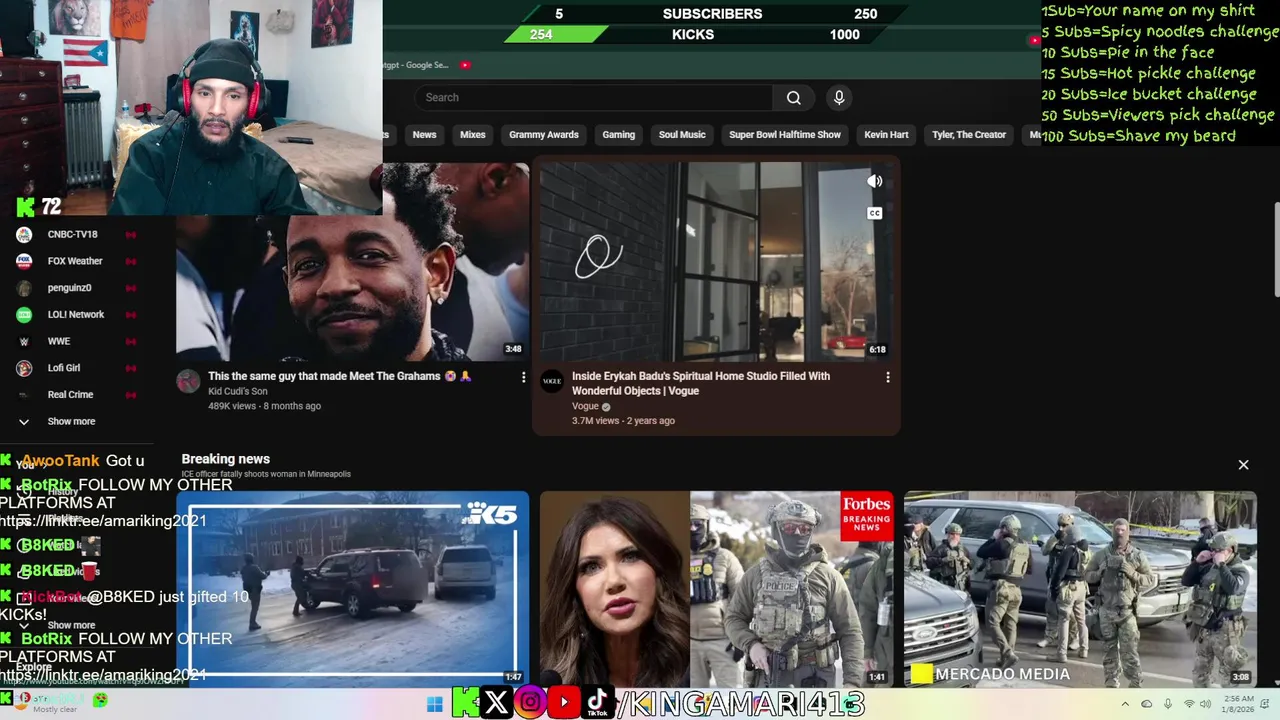The image size is (1280, 720).
Task: Click 'ICE officer fatally shoots woman in Minneapolis' text
Action: (266, 474)
